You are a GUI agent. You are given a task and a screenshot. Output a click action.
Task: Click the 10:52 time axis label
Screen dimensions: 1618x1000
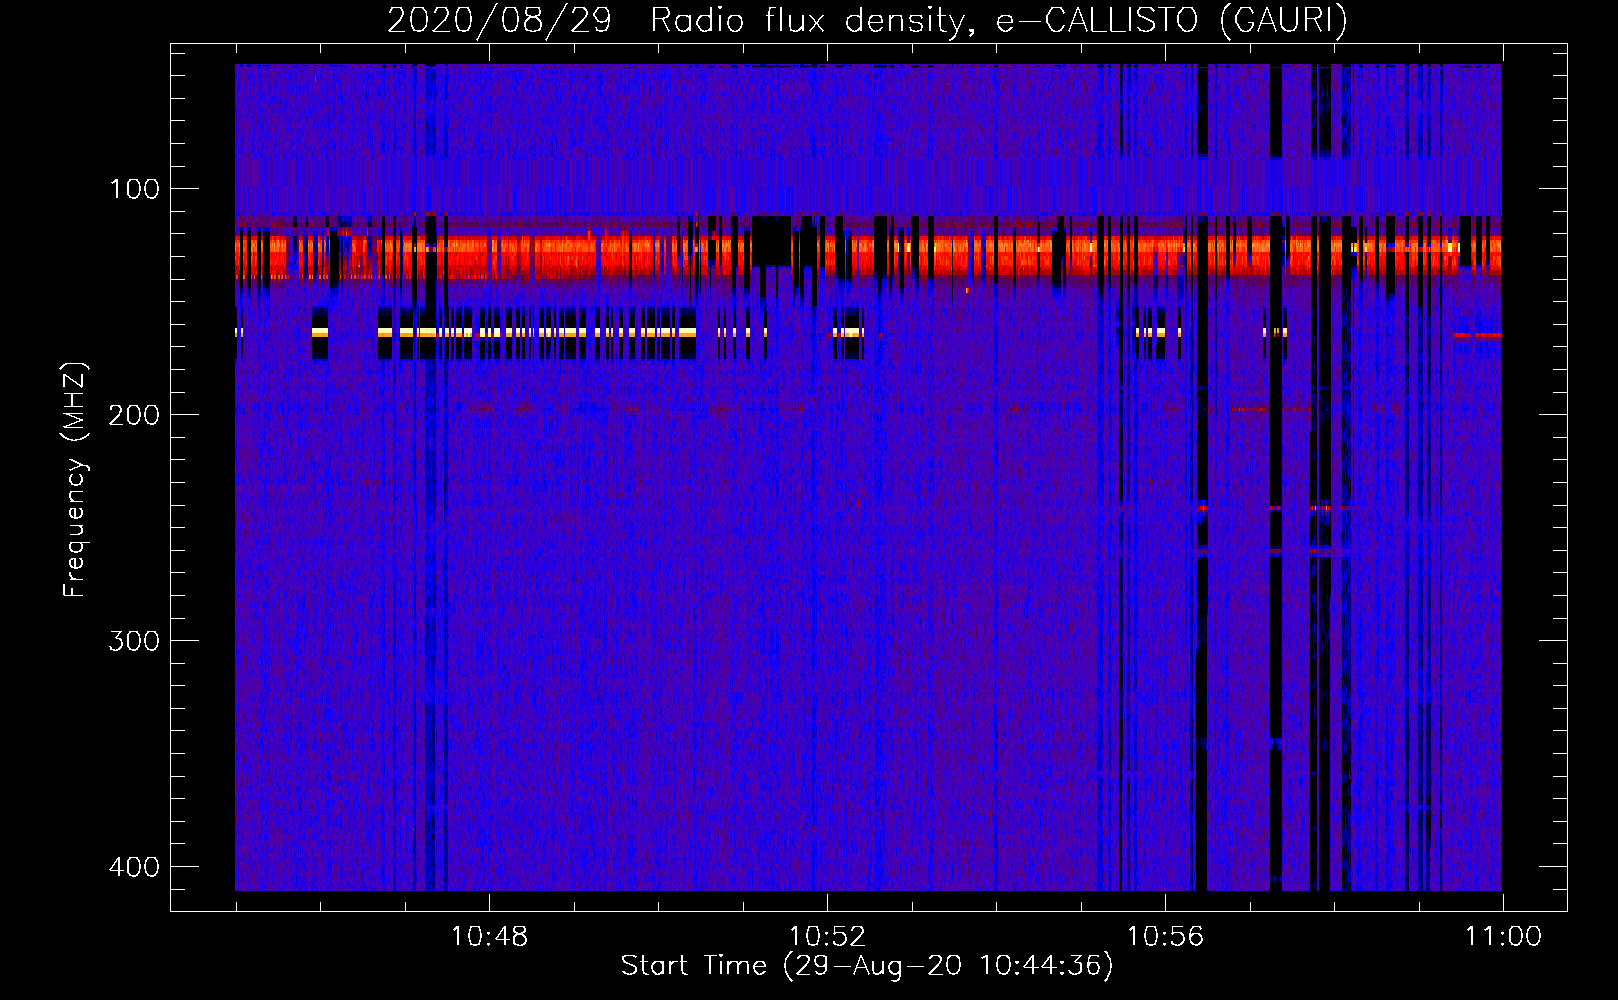click(x=827, y=937)
